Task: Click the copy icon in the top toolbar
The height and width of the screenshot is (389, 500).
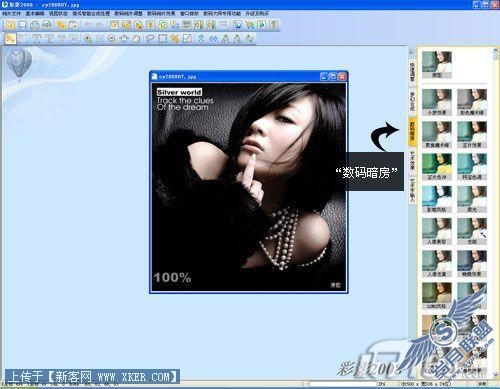Action: (x=61, y=25)
